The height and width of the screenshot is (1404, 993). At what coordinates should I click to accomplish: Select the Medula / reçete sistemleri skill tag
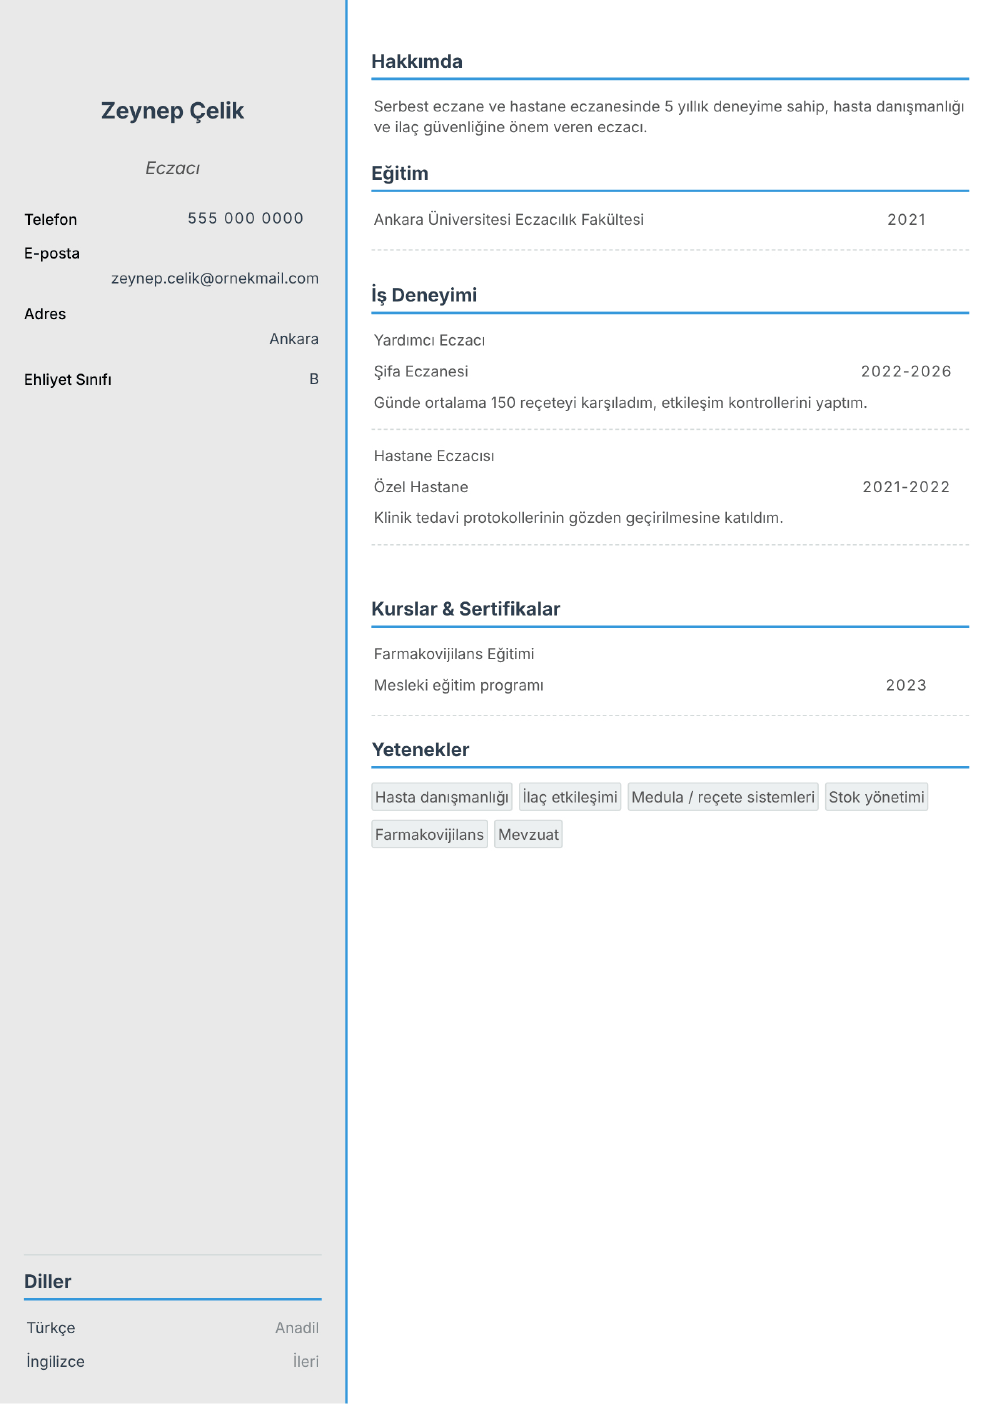tap(723, 797)
